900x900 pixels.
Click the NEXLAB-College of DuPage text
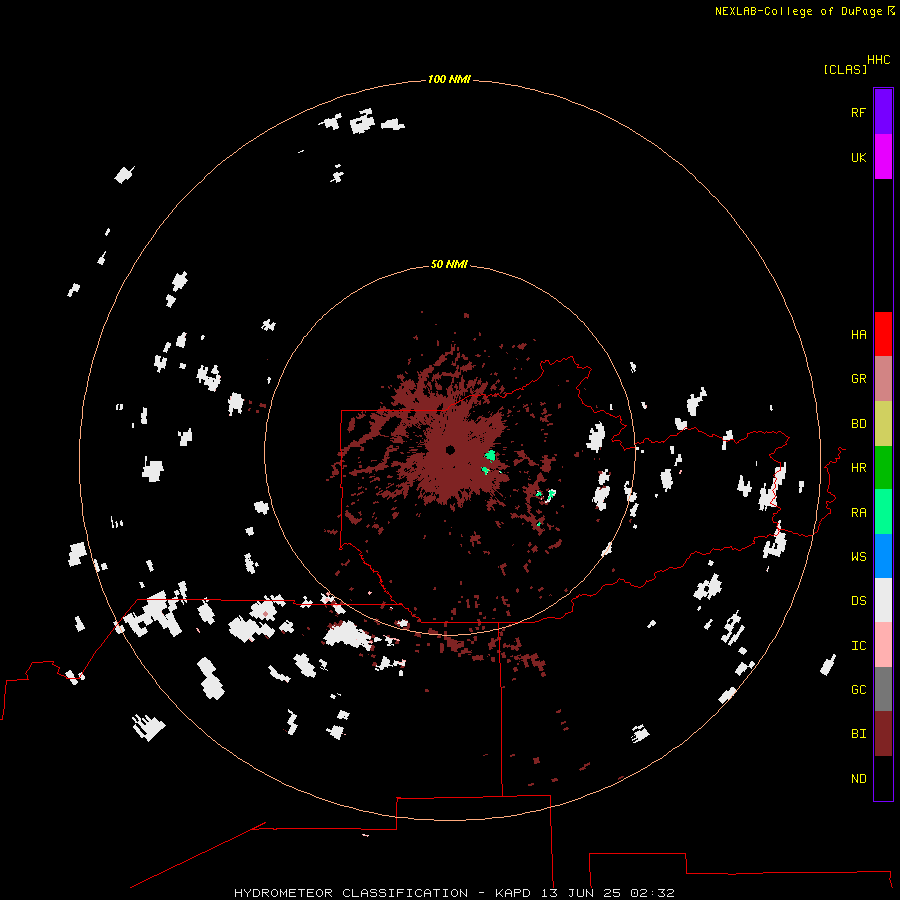[800, 11]
